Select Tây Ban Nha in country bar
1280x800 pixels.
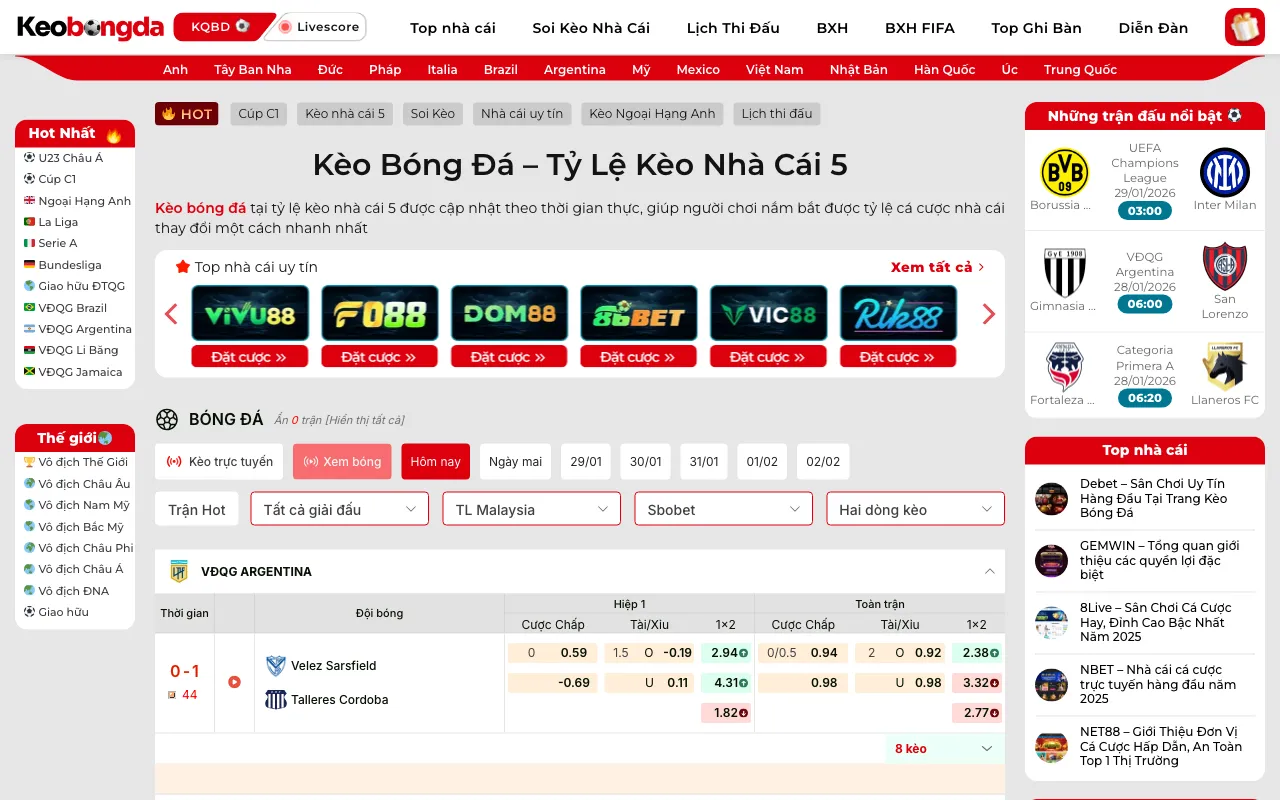253,69
